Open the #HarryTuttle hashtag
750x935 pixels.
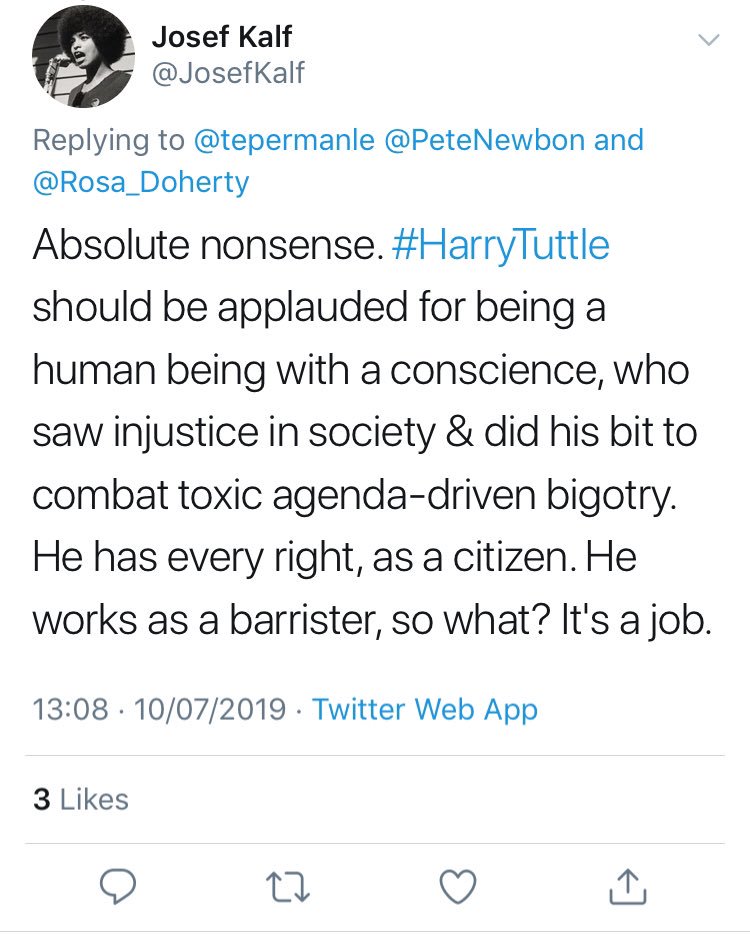click(501, 244)
